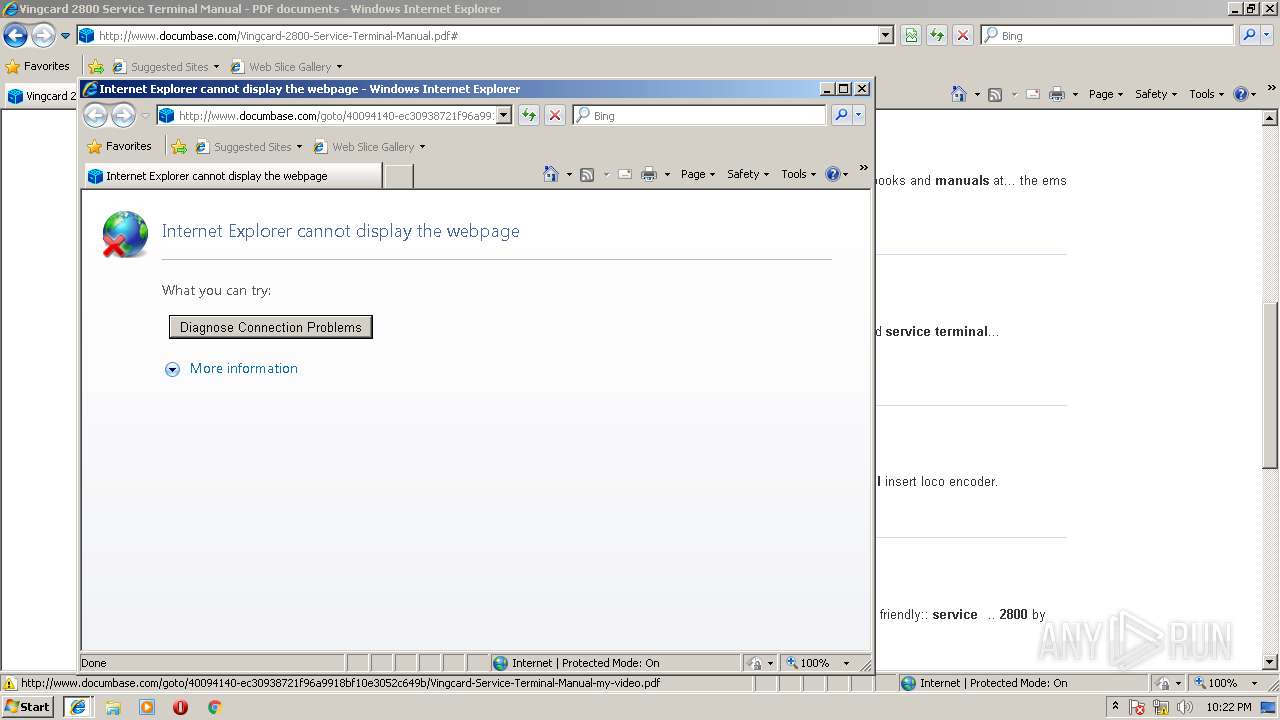1280x720 pixels.
Task: Click main window address bar URL
Action: pyautogui.click(x=278, y=36)
